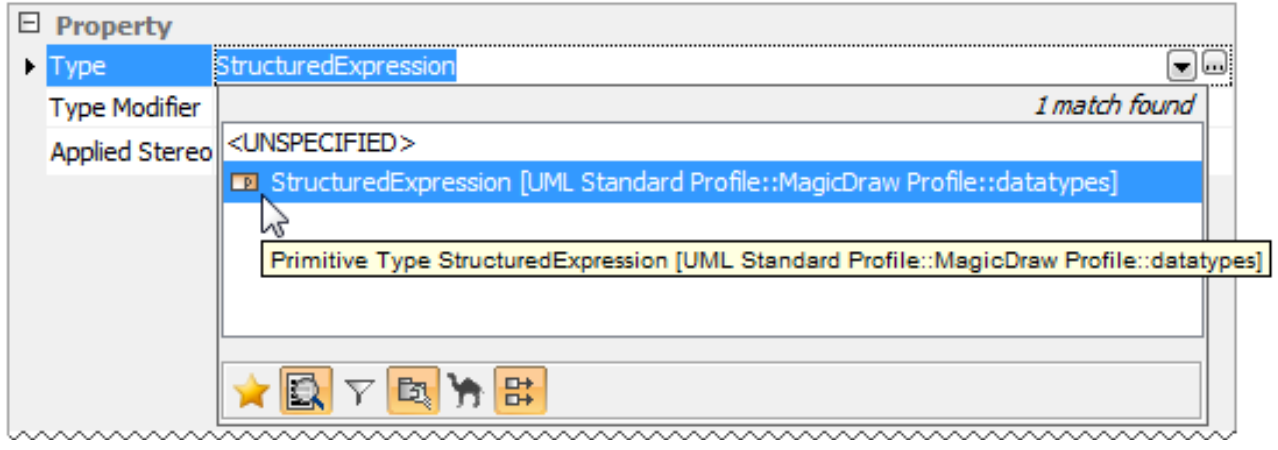Viewport: 1278px width, 450px height.
Task: Click the camel case search icon
Action: [465, 392]
